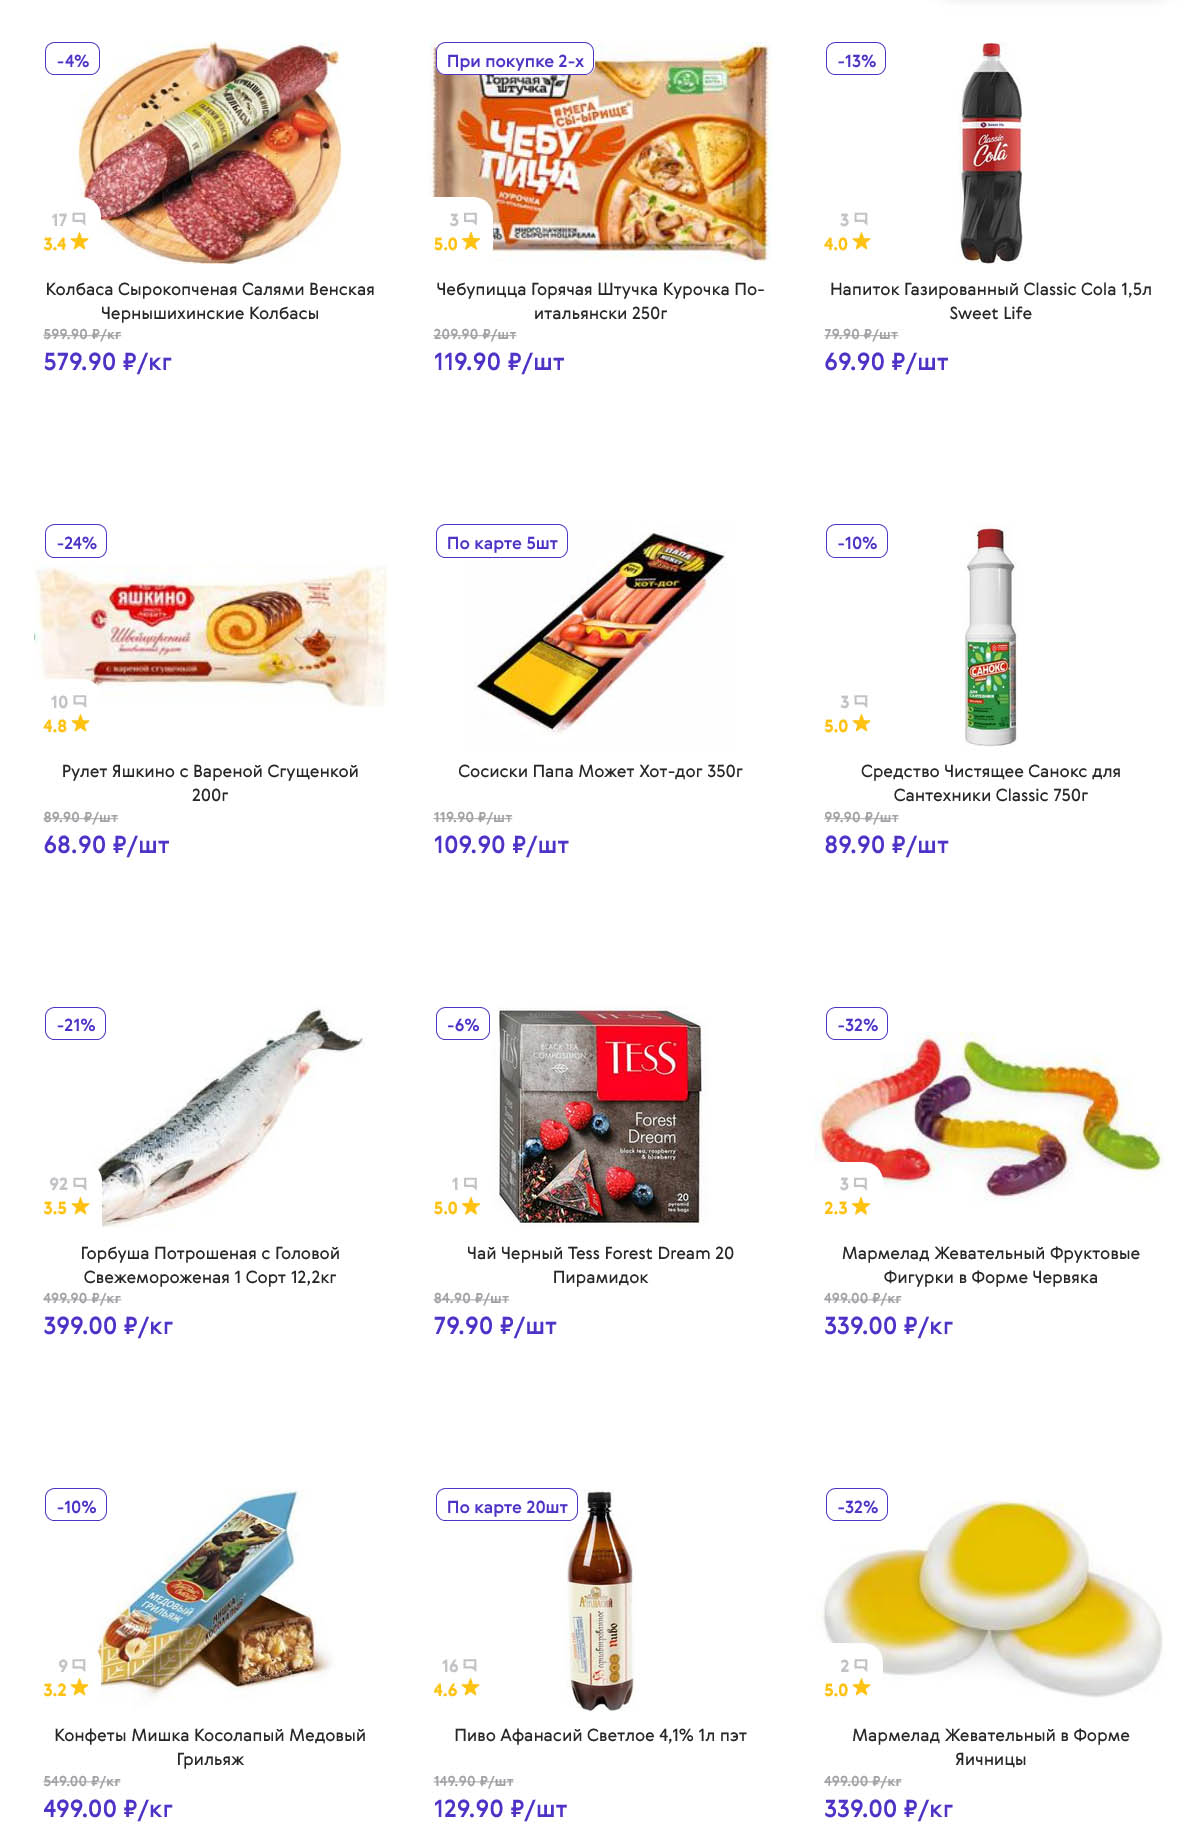Open the 'Пиво Афанасий Светлое' title link

pyautogui.click(x=600, y=1735)
